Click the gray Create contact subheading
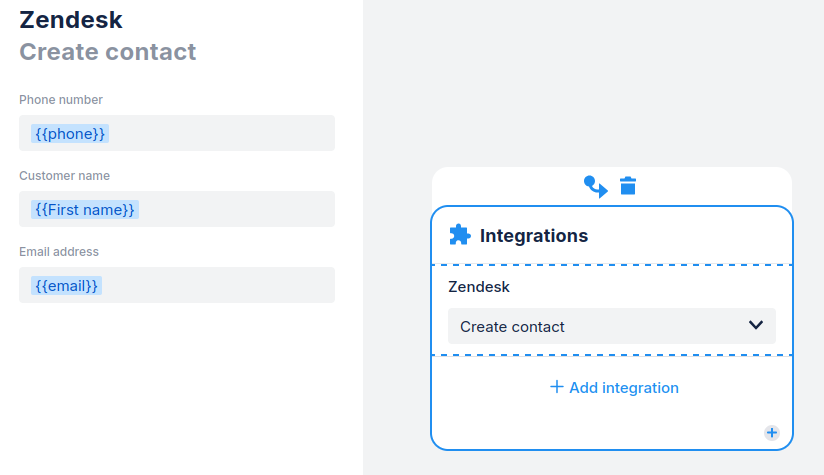 pyautogui.click(x=108, y=52)
